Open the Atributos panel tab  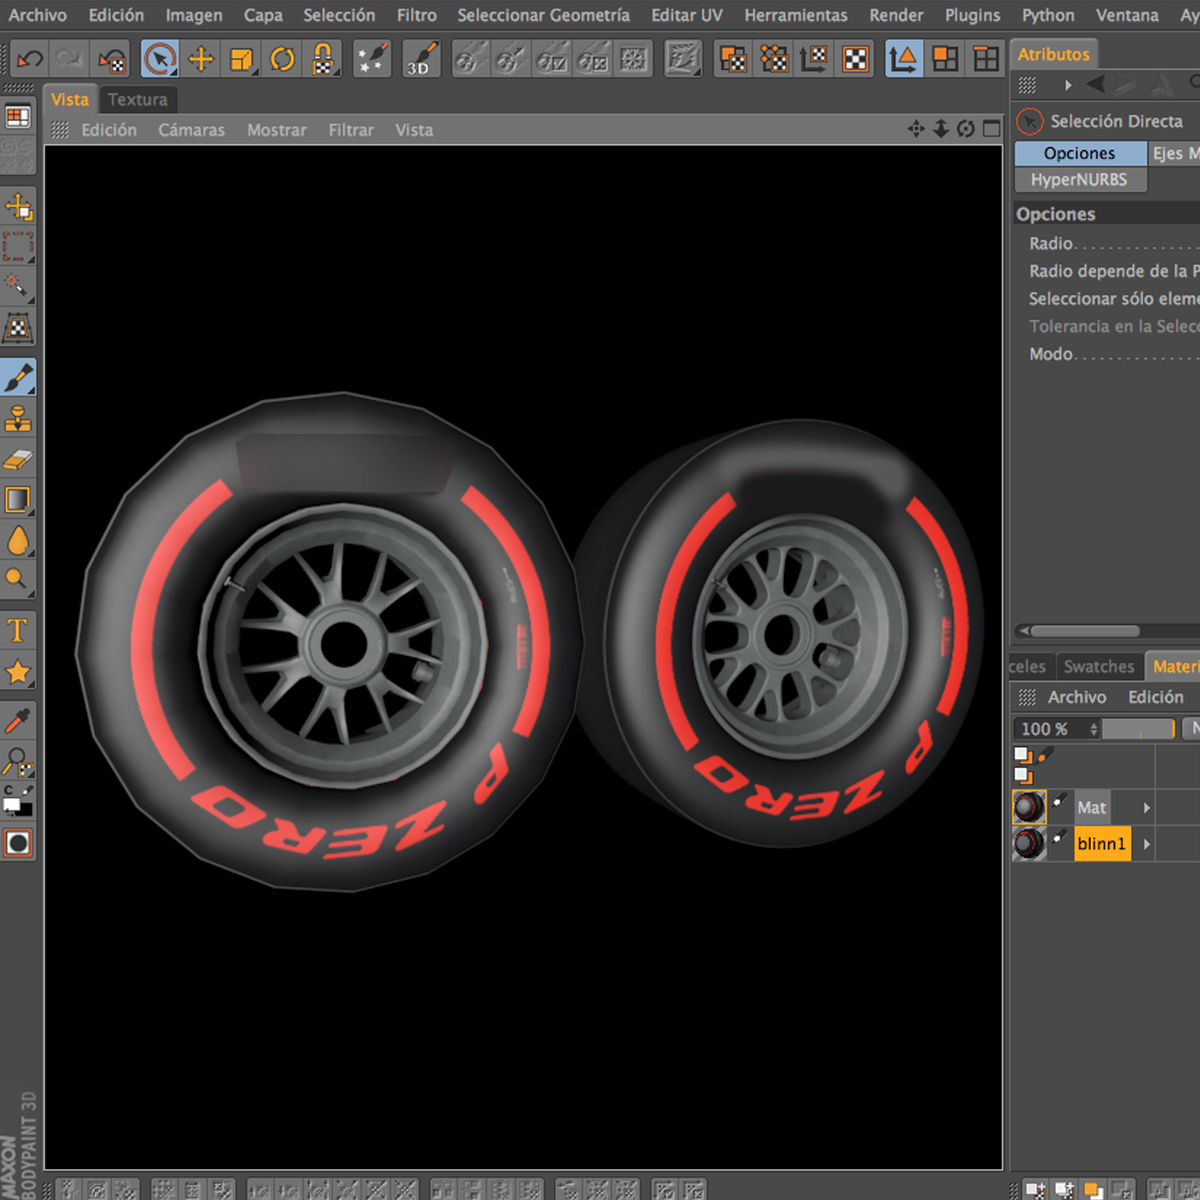coord(1054,54)
